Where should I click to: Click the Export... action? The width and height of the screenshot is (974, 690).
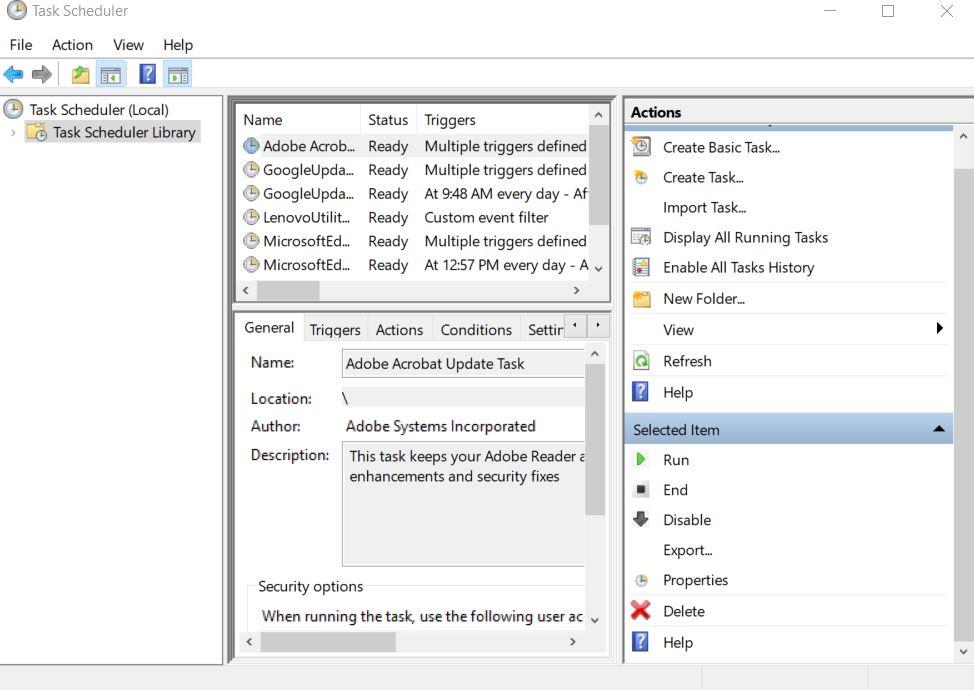point(688,550)
